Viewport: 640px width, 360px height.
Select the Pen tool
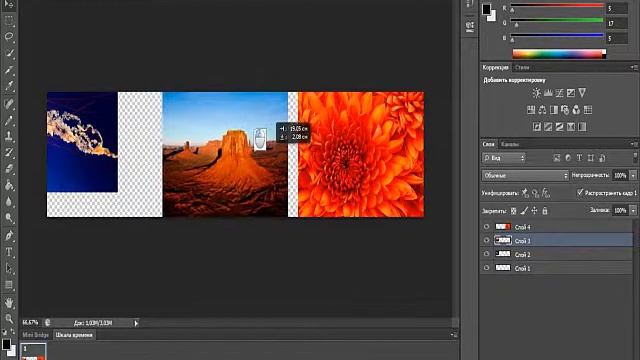[9, 235]
